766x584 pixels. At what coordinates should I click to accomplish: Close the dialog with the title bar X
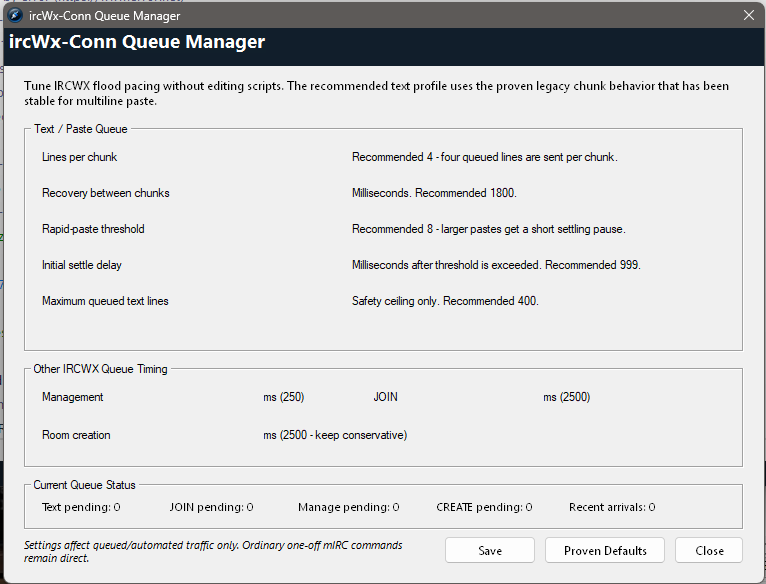click(748, 15)
